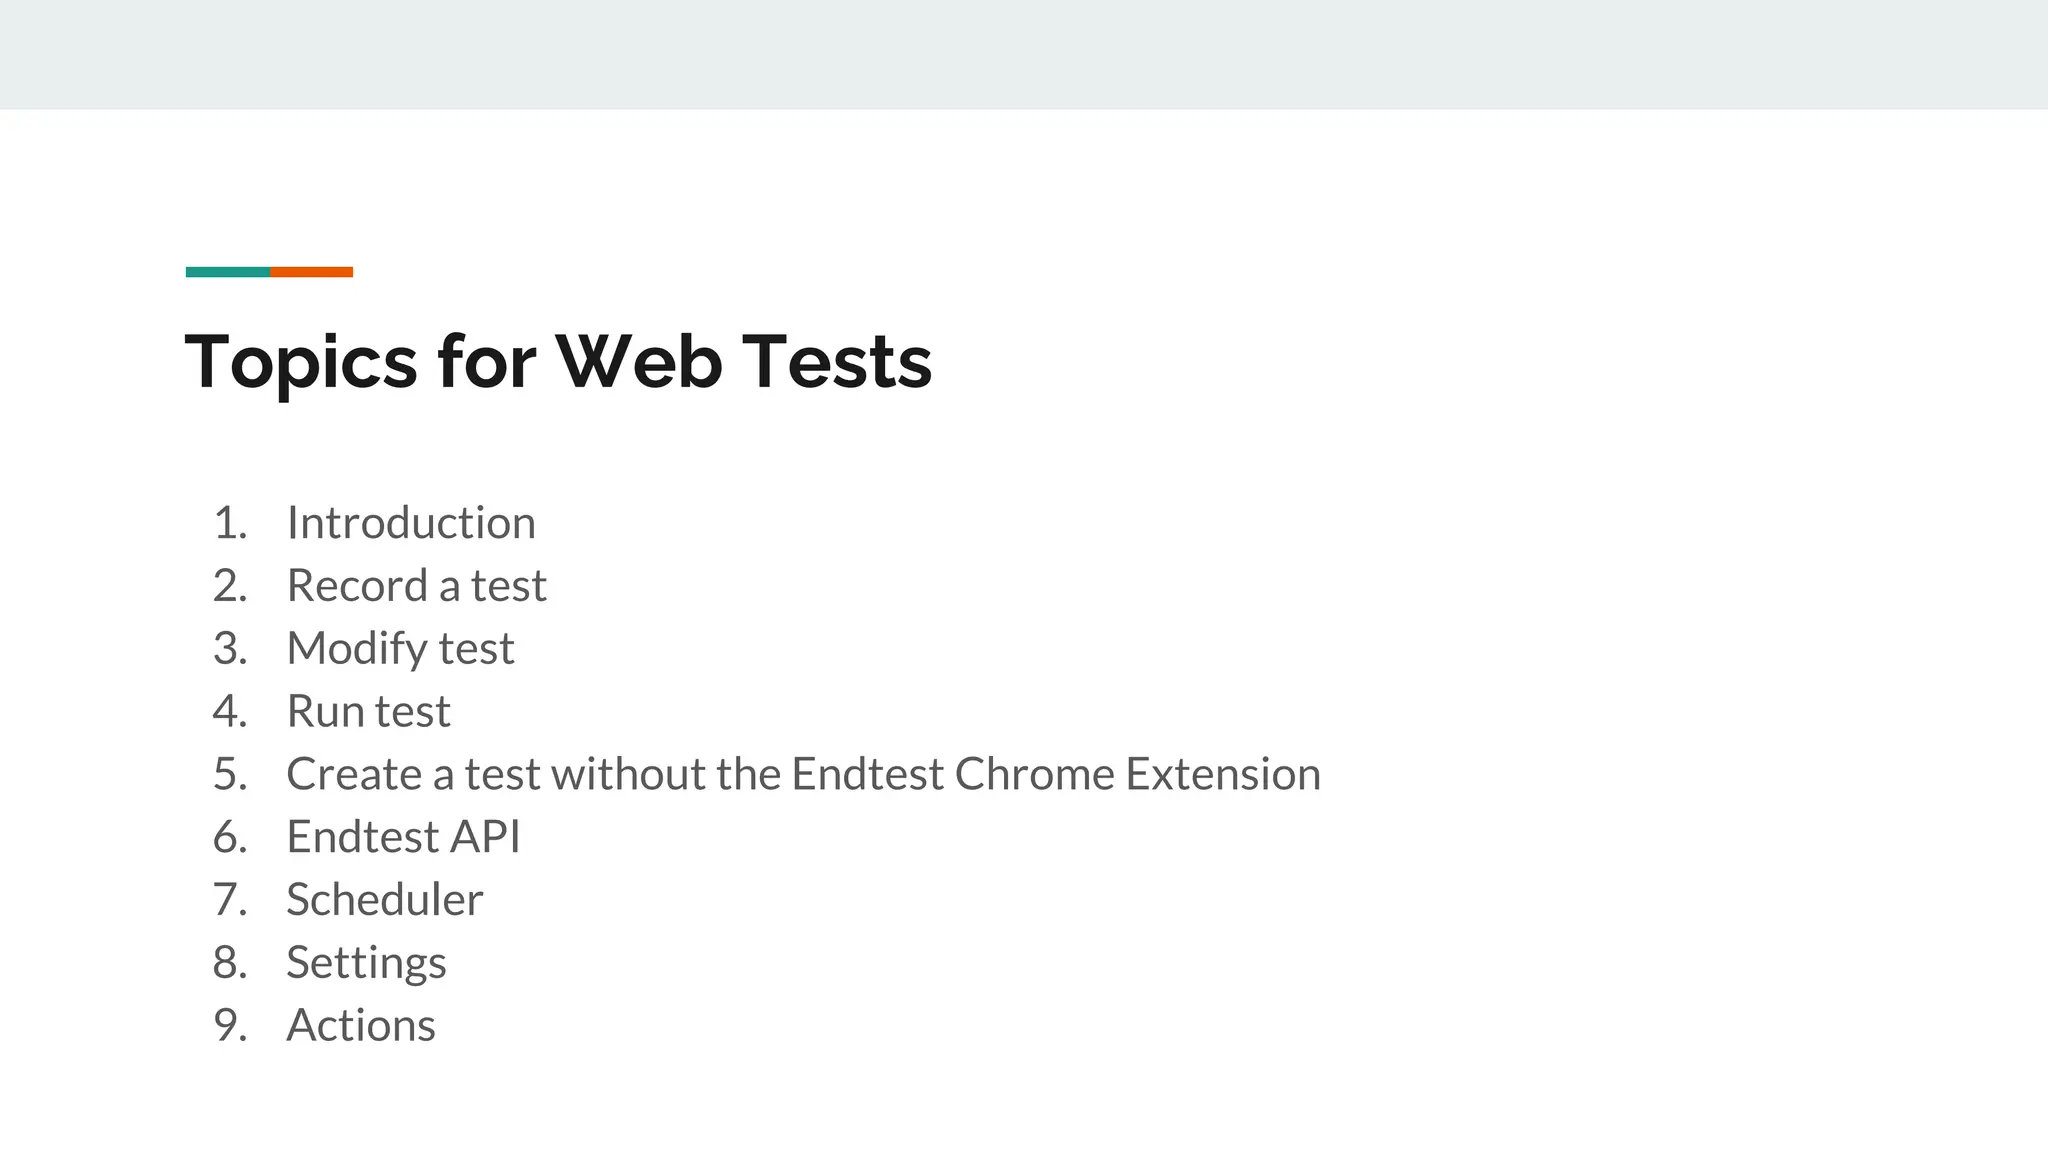Click the "Record a test" topic

416,586
